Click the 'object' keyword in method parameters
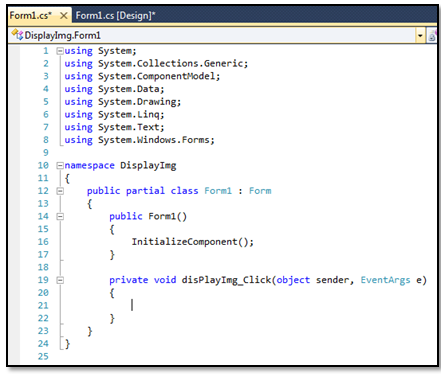 293,280
